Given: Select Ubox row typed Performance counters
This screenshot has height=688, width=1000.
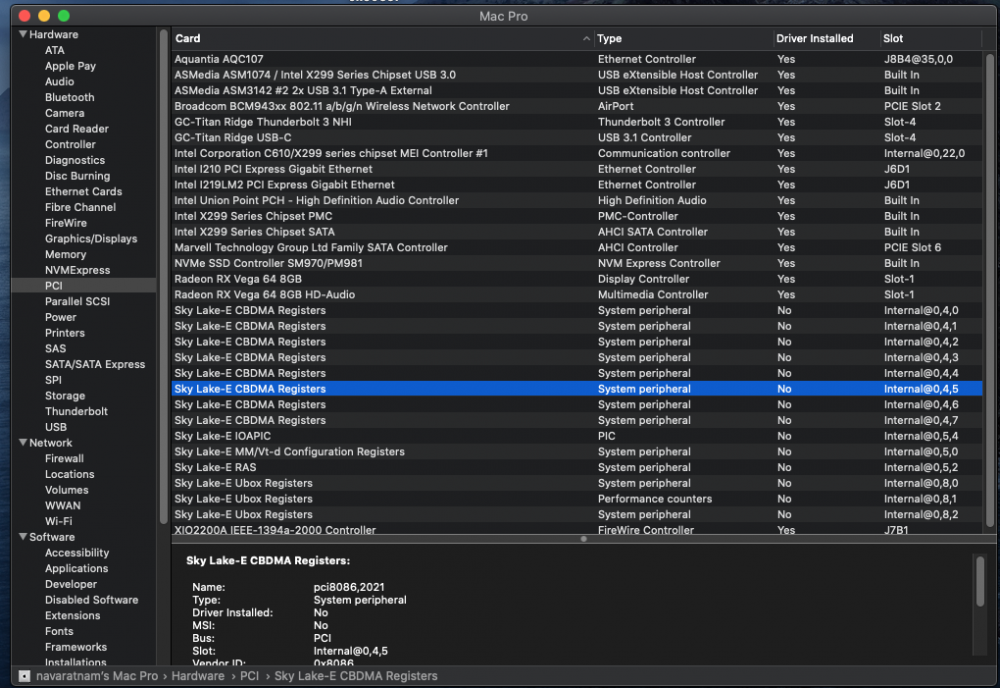Looking at the screenshot, I should (x=577, y=499).
